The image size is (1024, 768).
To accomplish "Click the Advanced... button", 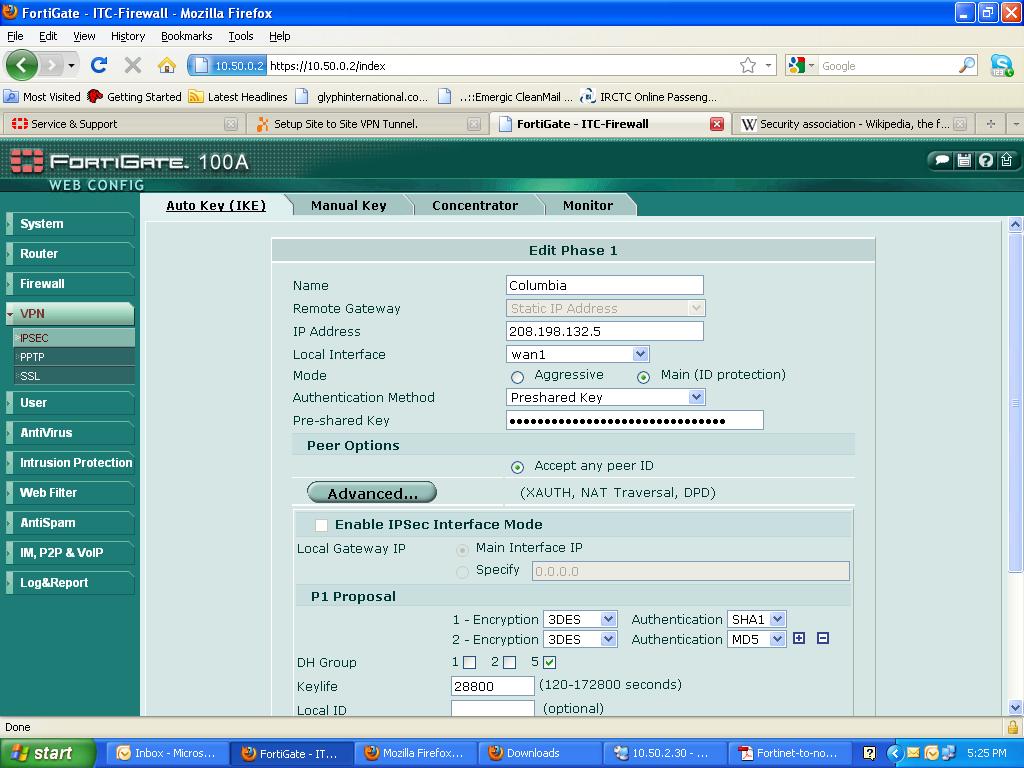I will (x=372, y=493).
